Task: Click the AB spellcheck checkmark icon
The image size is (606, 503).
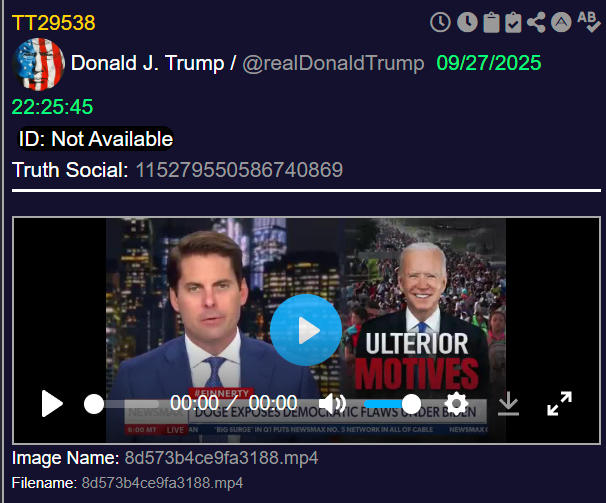Action: (x=589, y=22)
